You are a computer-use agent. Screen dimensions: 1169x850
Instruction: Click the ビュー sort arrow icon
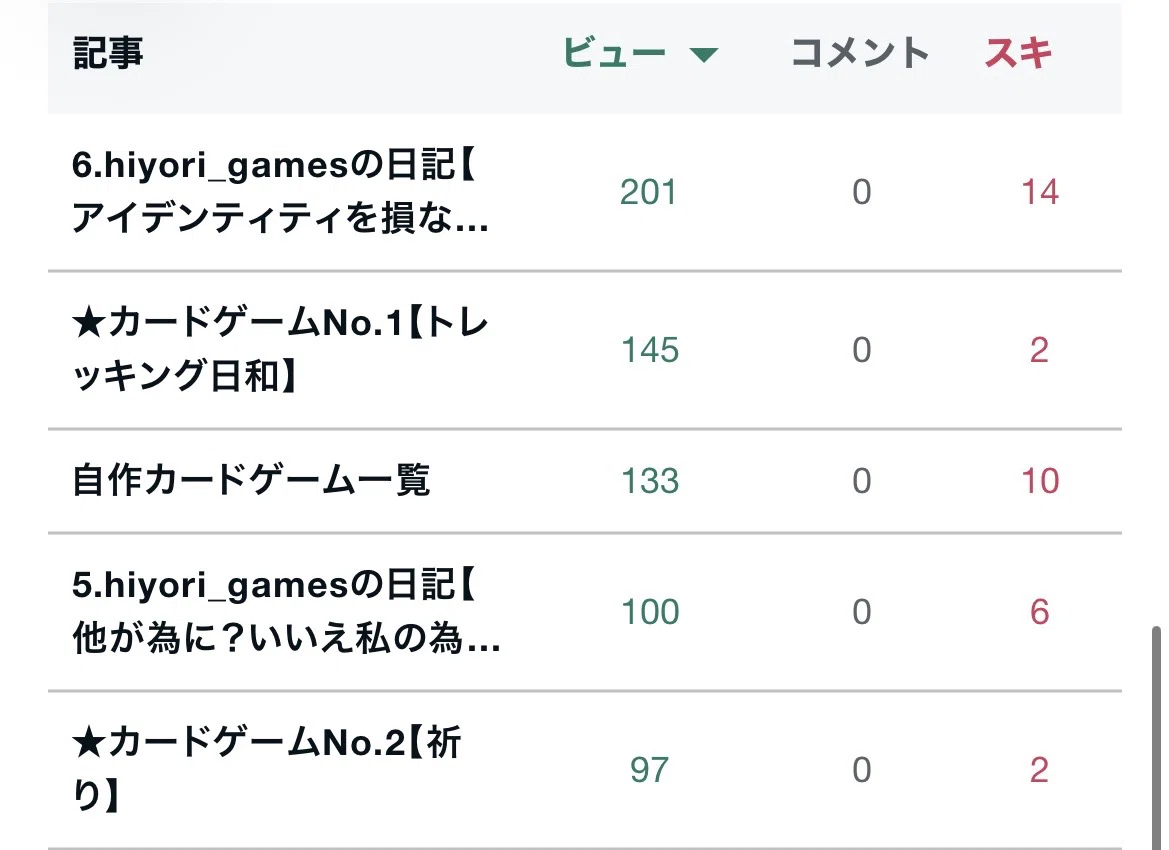[703, 54]
